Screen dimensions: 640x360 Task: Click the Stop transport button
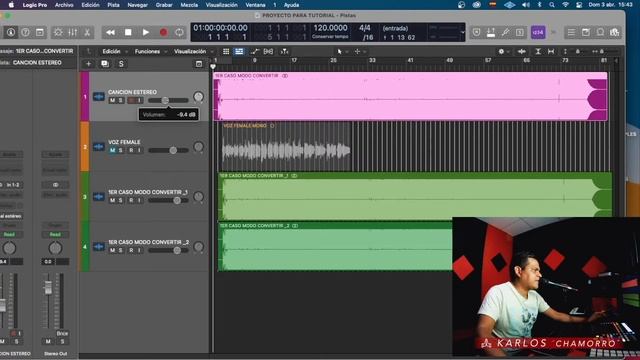128,32
